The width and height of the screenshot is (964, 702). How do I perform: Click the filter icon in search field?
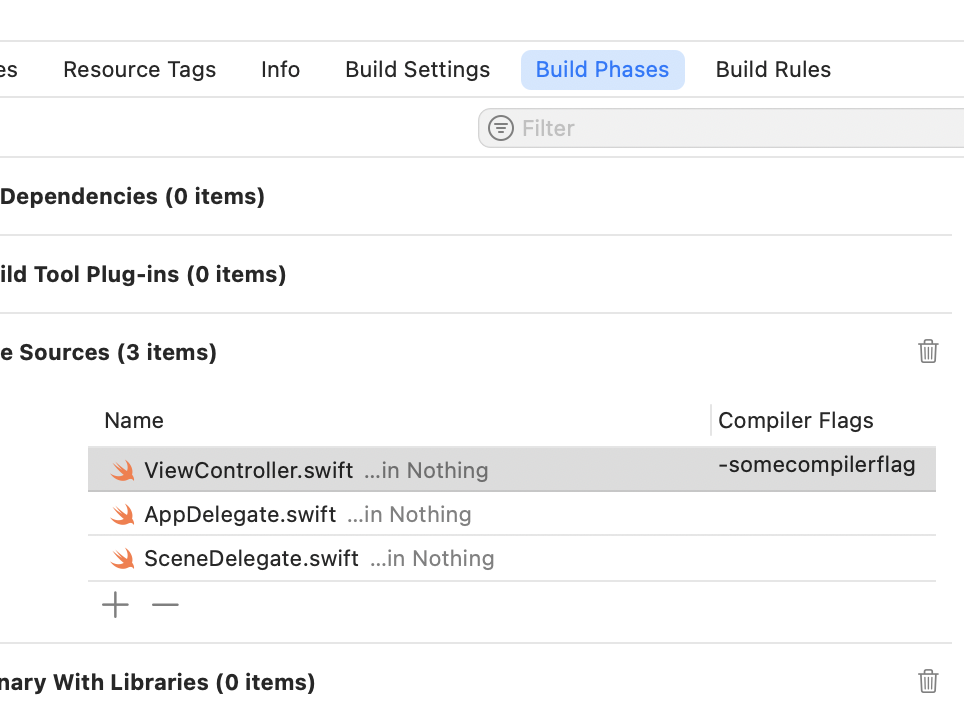click(500, 128)
